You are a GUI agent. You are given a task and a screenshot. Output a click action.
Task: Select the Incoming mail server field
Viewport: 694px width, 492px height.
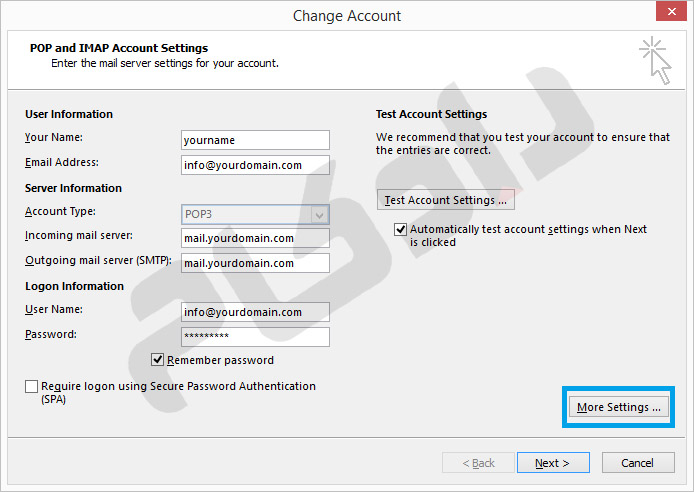[255, 238]
